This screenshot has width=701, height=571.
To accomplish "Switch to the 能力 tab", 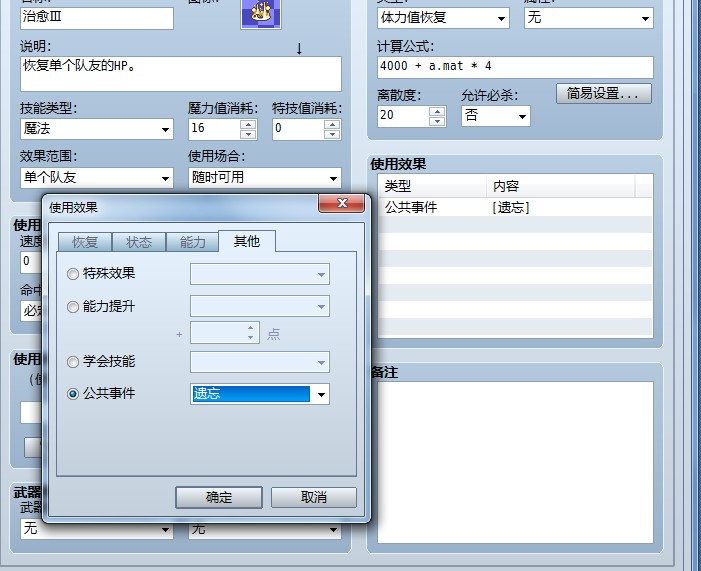I will click(x=193, y=242).
